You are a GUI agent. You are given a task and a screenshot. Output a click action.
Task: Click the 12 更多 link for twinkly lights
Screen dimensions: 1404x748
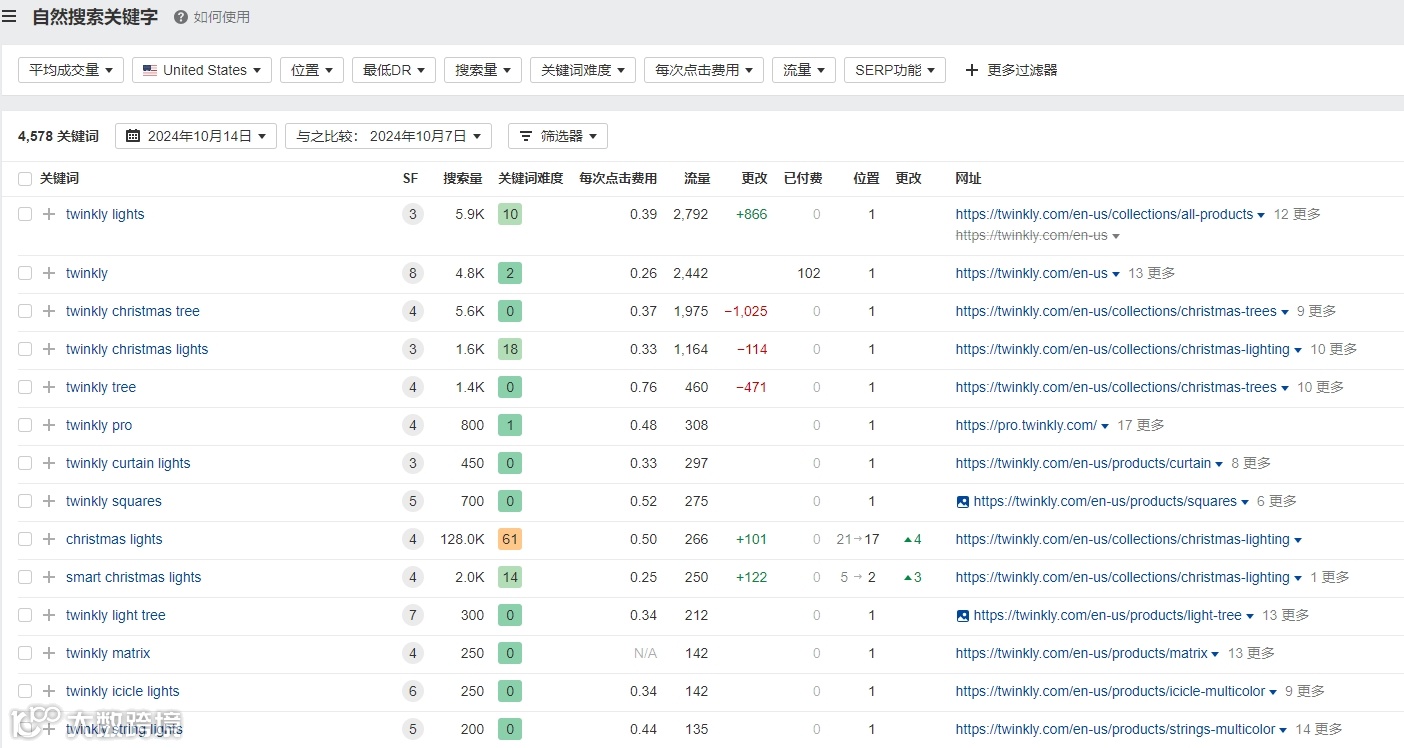[x=1297, y=214]
